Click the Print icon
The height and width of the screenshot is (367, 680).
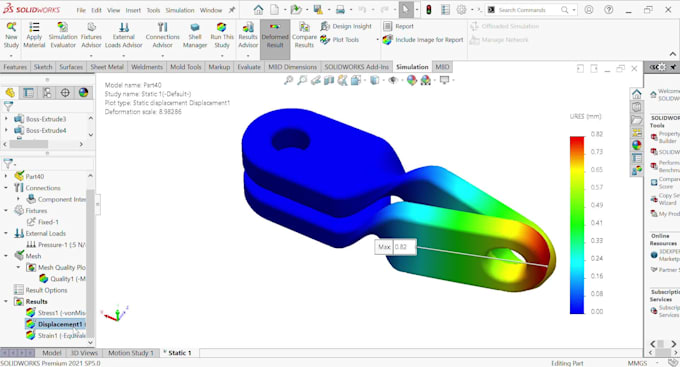pyautogui.click(x=340, y=10)
